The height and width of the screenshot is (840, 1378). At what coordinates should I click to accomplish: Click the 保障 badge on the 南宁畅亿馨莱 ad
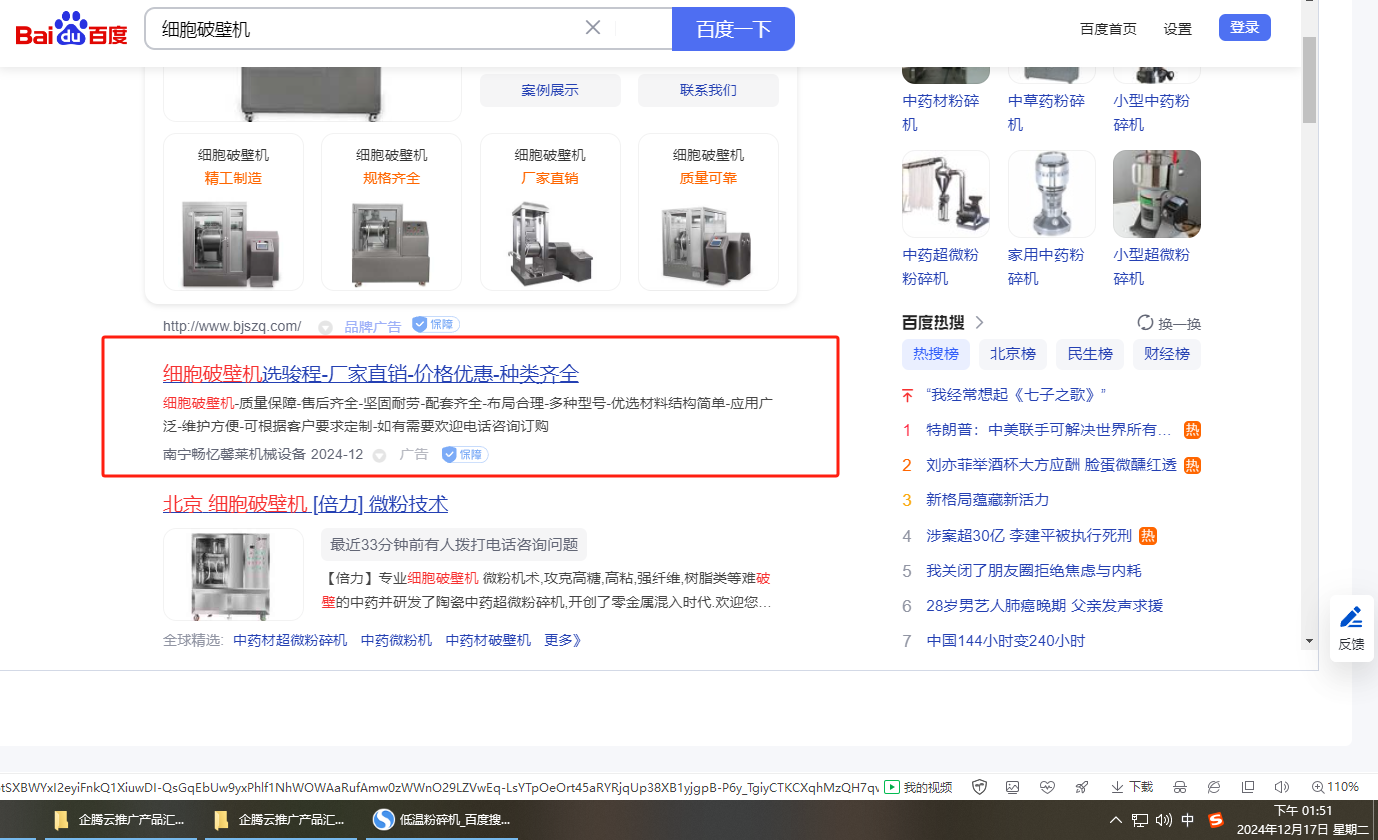coord(465,454)
